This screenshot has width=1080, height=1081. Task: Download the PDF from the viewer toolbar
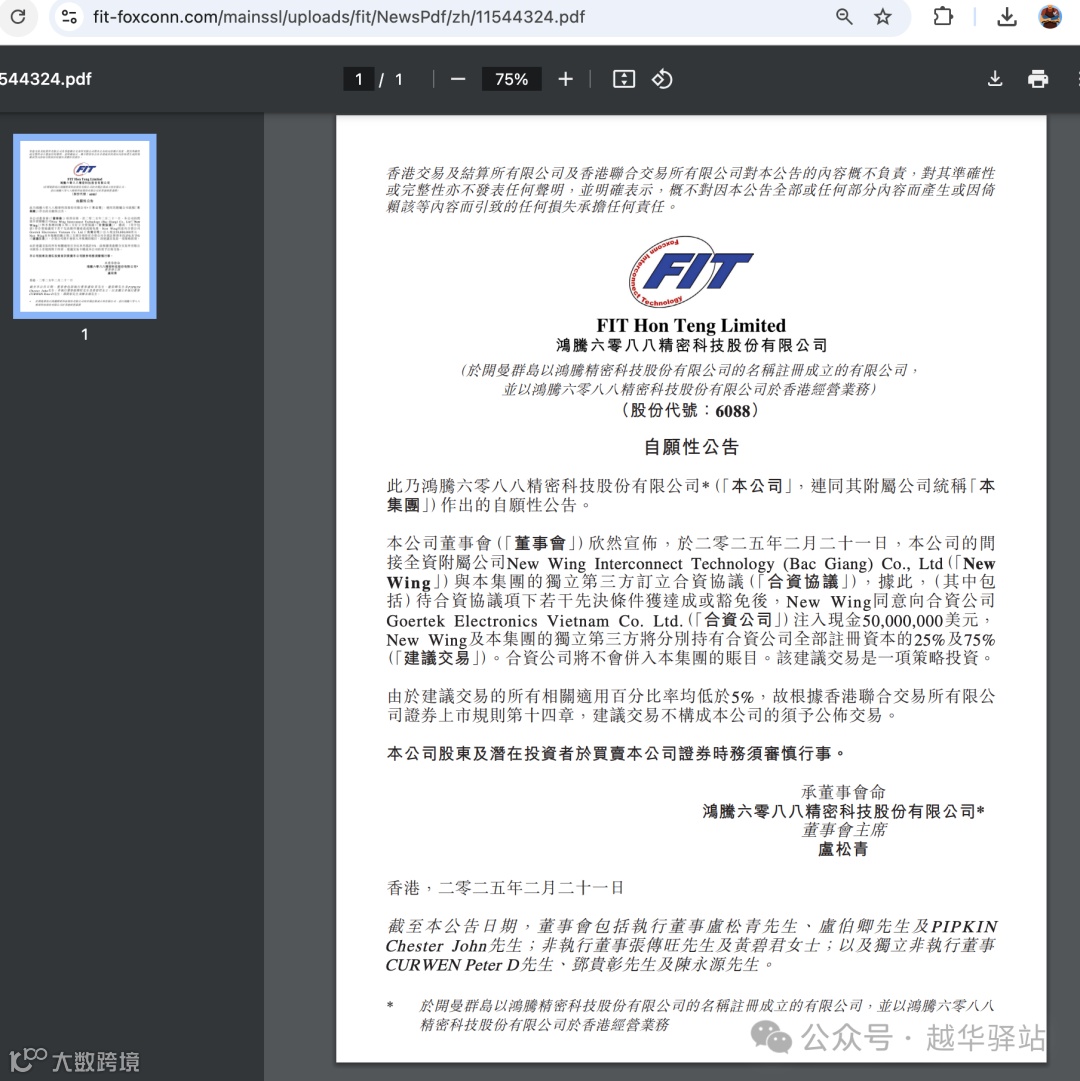(x=995, y=79)
